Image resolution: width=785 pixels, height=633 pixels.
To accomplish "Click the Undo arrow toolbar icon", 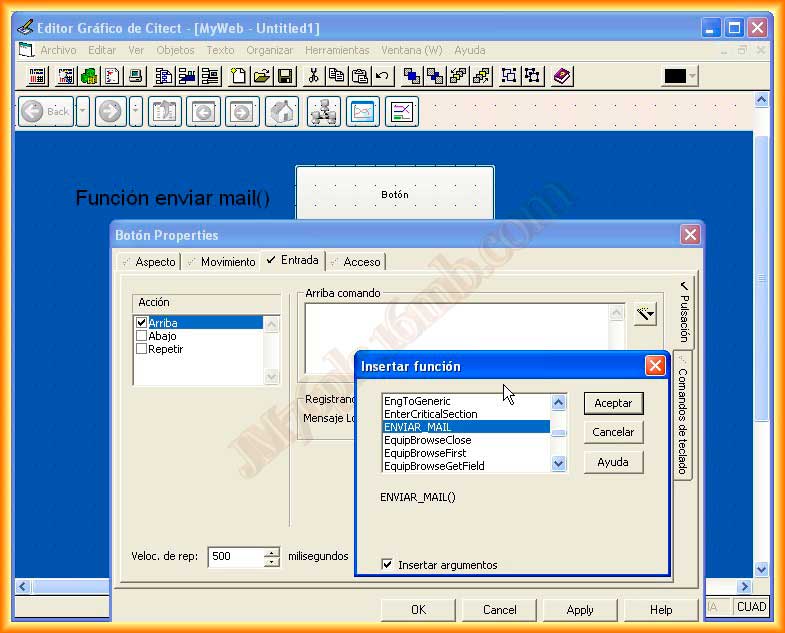I will [x=382, y=76].
